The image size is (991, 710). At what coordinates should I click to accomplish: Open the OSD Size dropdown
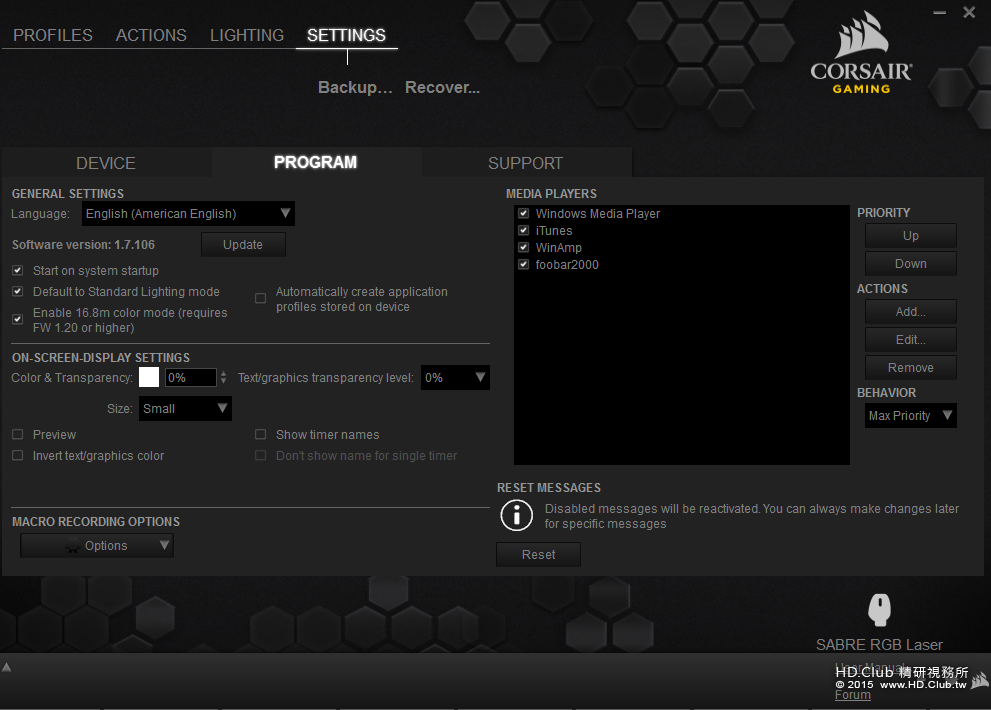(185, 408)
